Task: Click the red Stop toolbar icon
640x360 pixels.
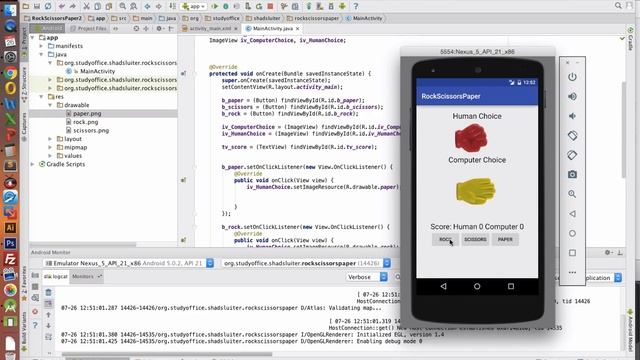Action: point(270,6)
